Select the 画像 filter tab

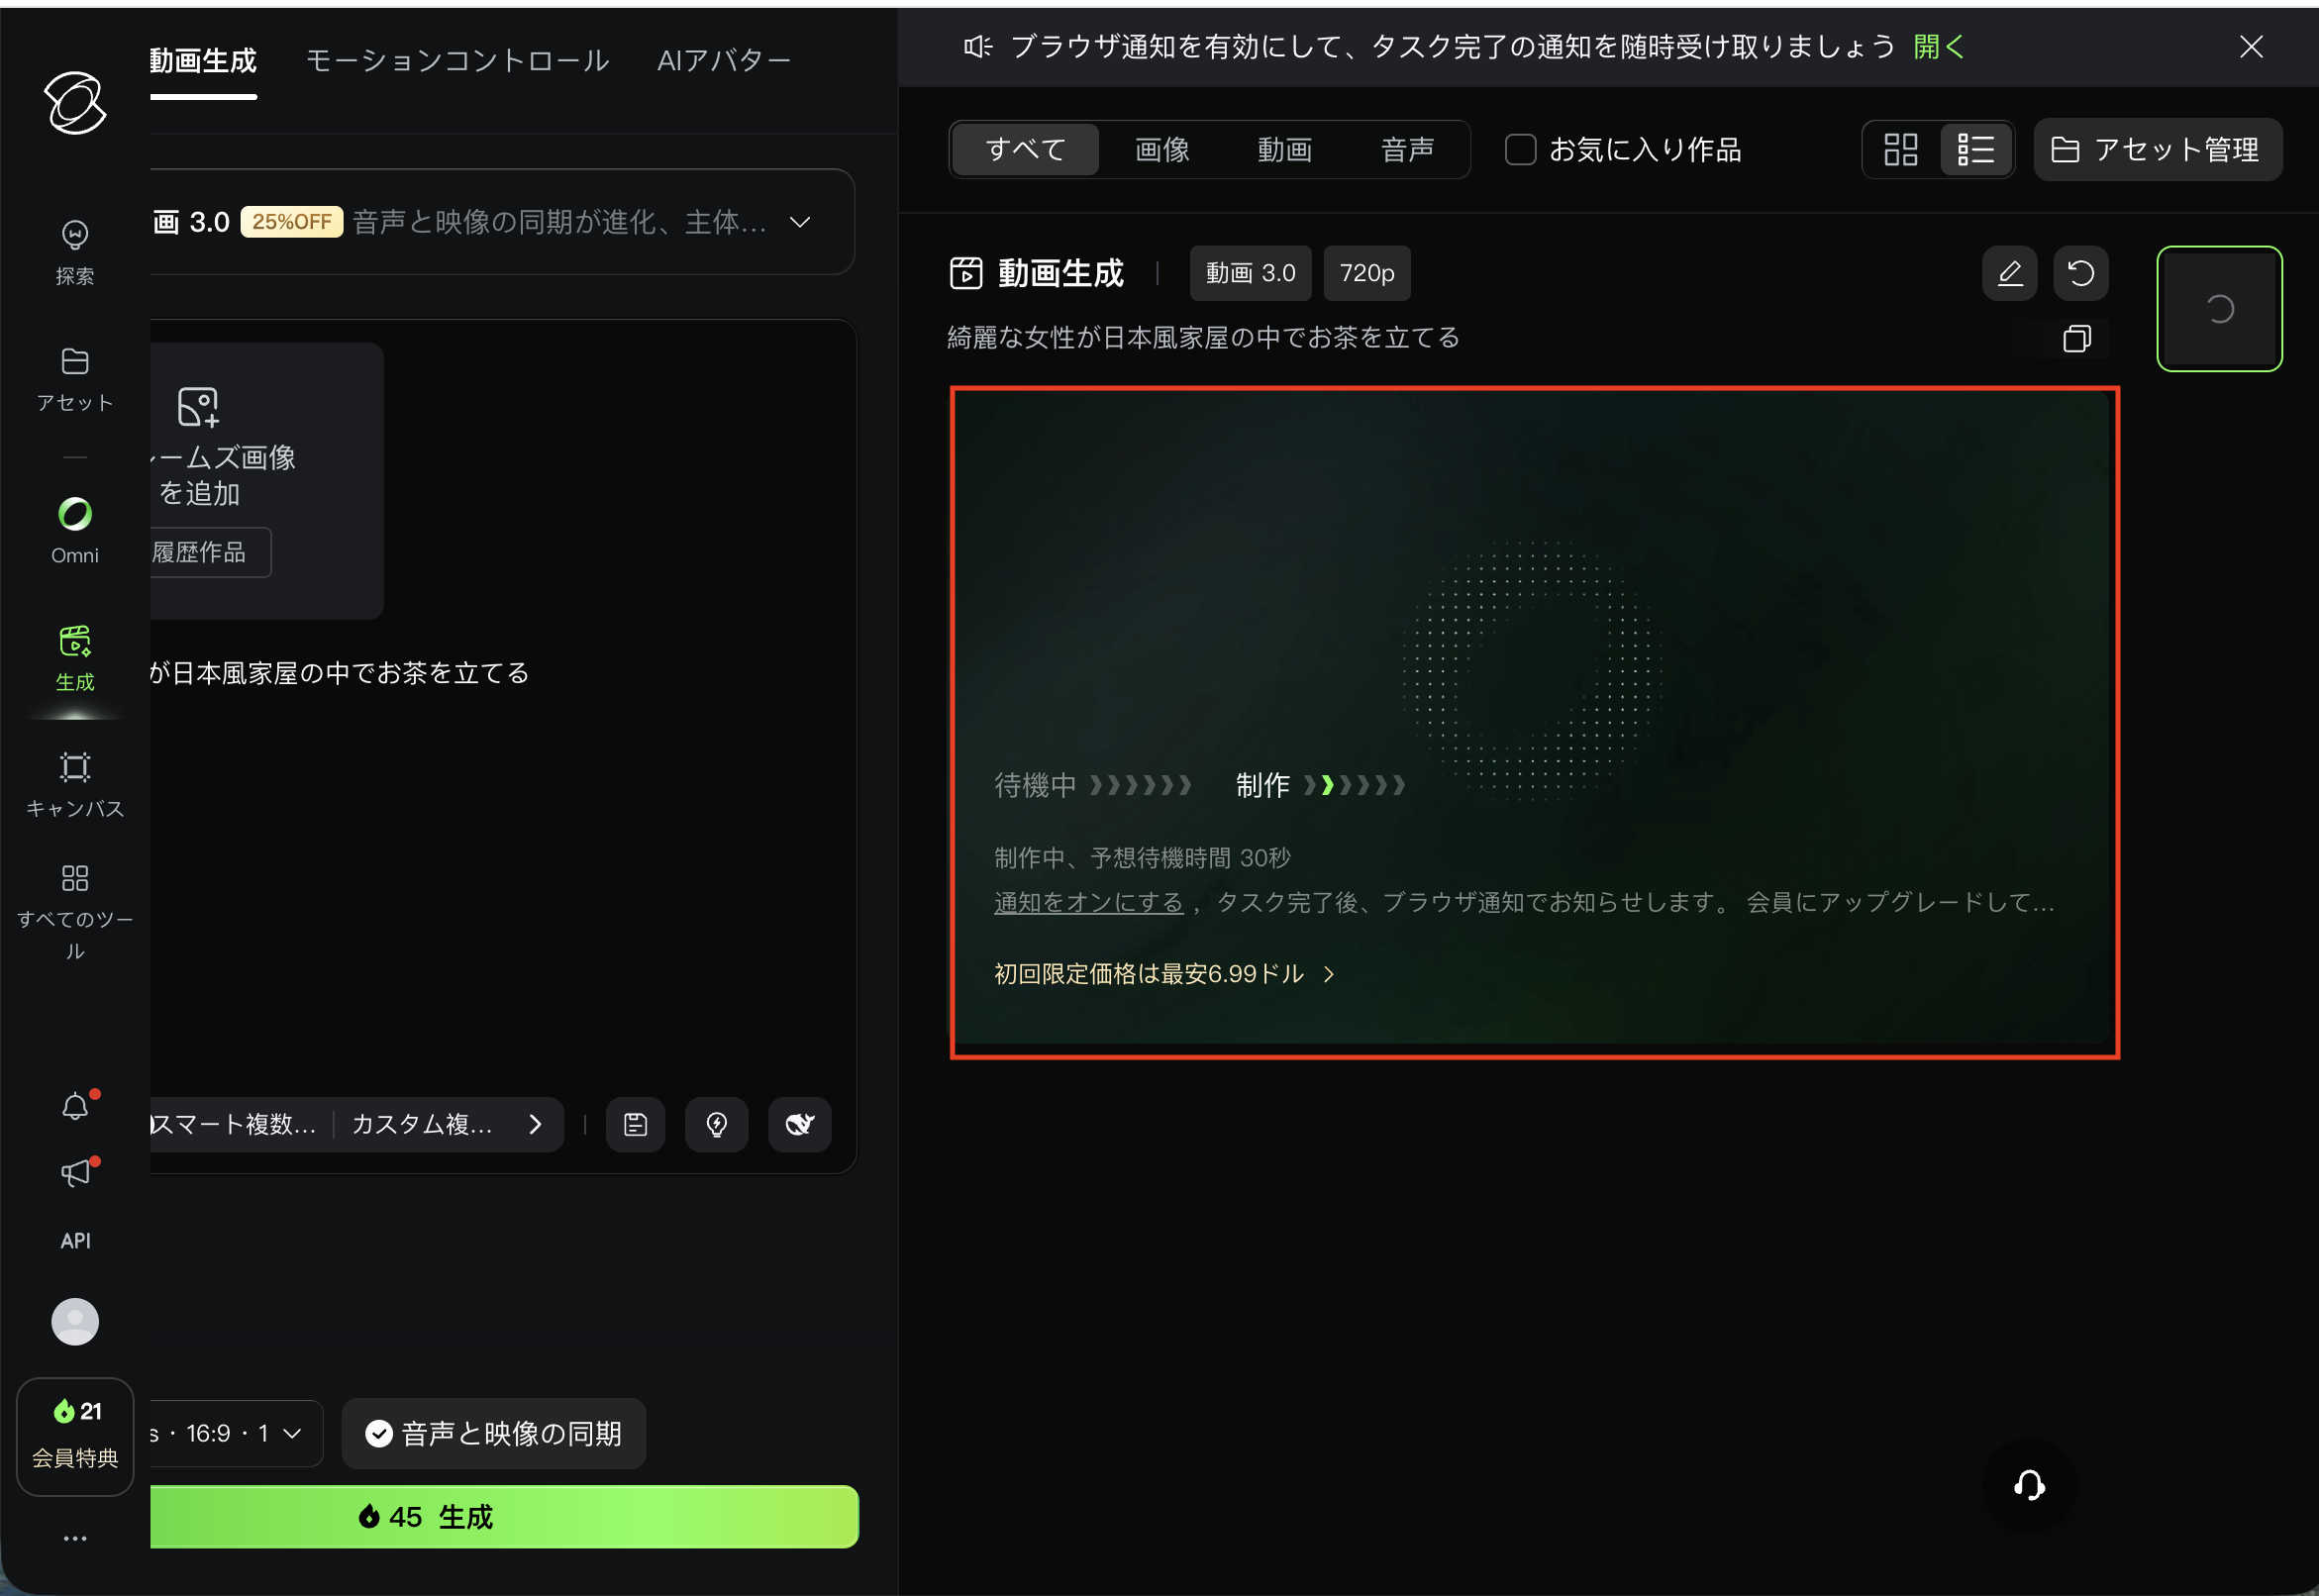pyautogui.click(x=1162, y=150)
